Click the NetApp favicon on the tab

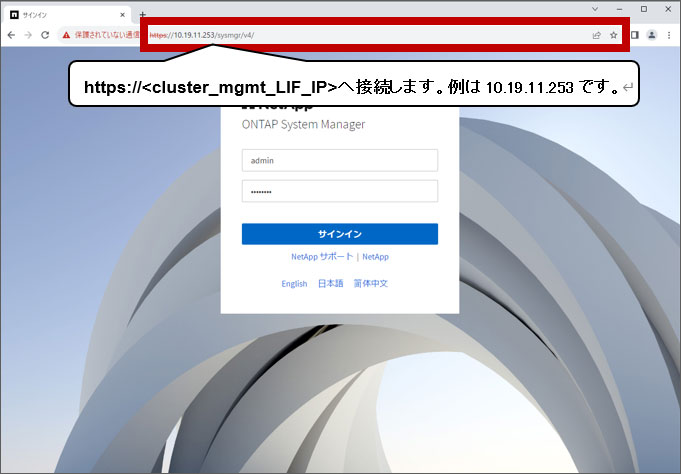tap(14, 15)
